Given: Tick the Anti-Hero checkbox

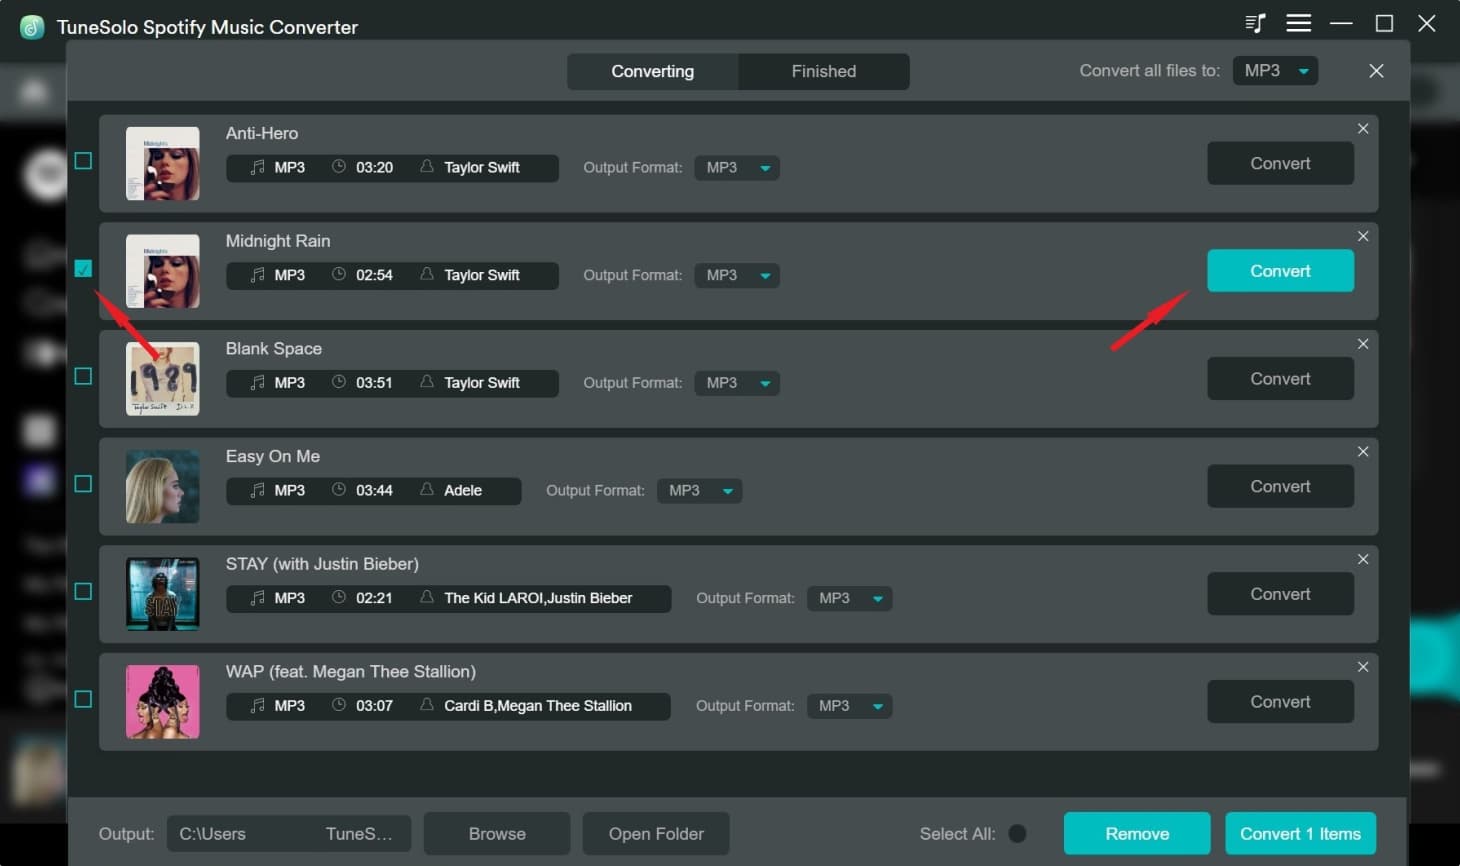Looking at the screenshot, I should [x=83, y=161].
